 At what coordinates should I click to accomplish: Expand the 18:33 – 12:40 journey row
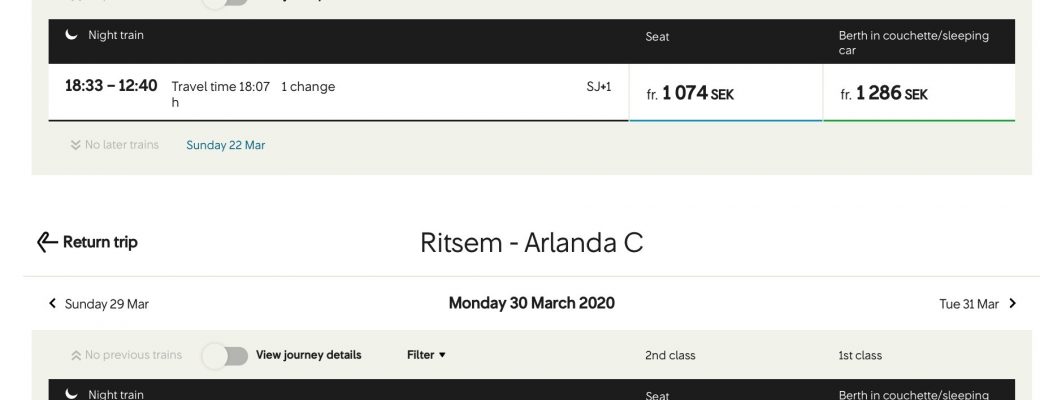[x=338, y=93]
